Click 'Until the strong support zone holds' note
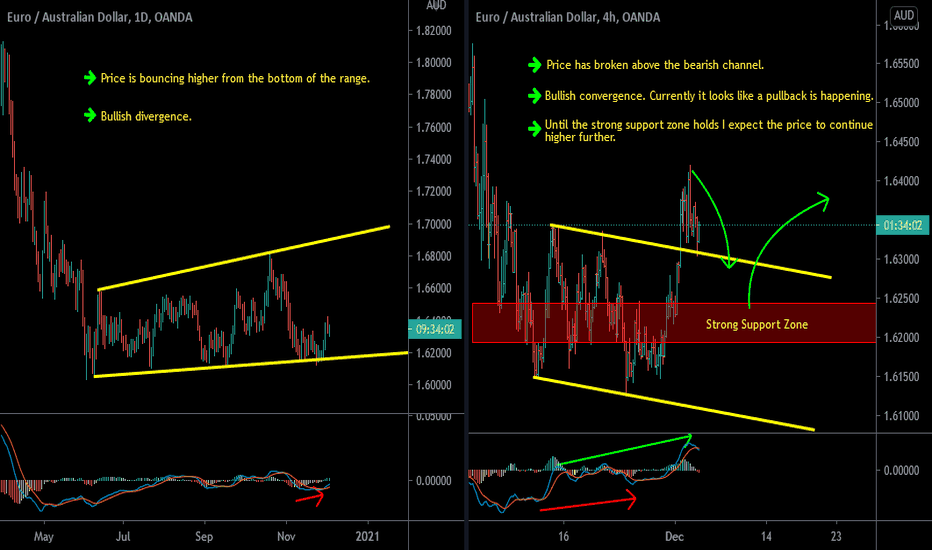The image size is (932, 550). tap(709, 131)
